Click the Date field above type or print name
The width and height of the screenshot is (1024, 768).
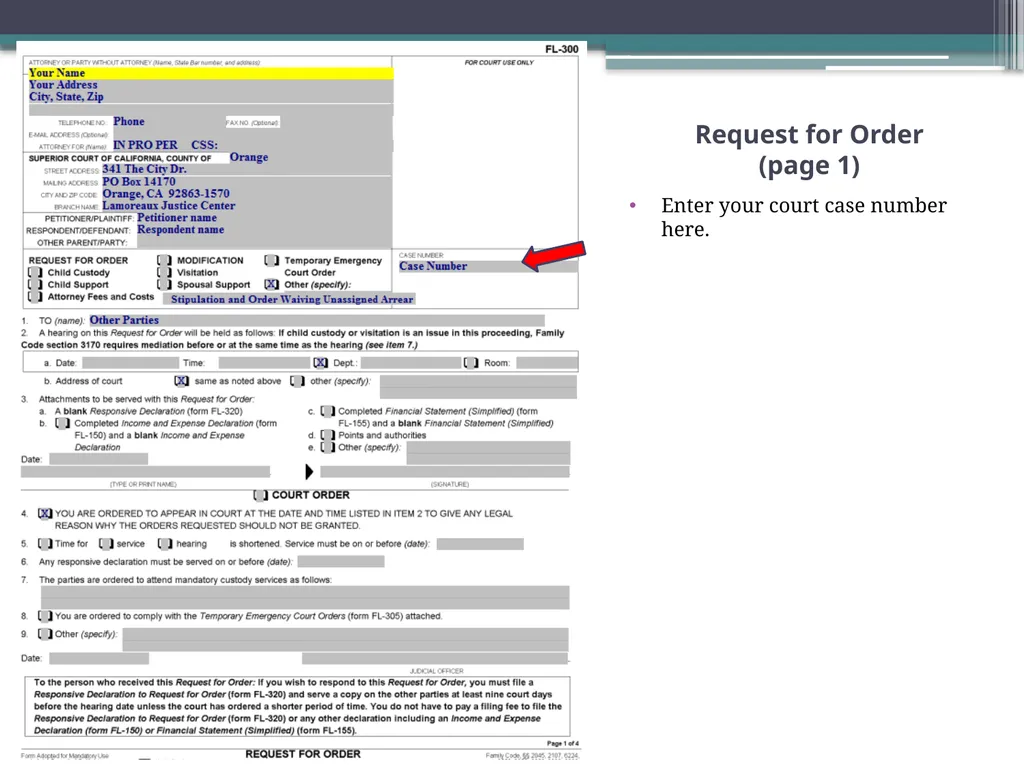click(x=97, y=459)
